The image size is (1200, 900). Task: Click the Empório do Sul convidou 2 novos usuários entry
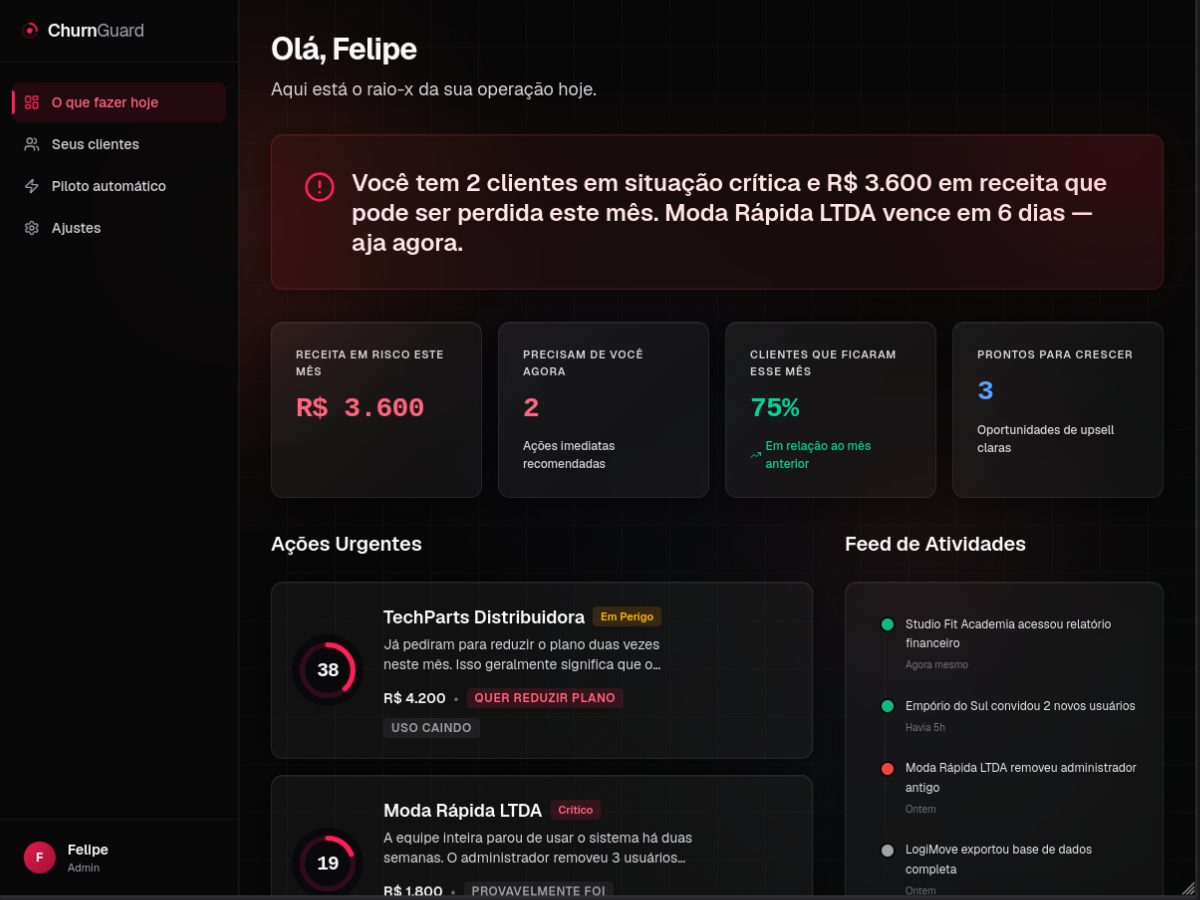pyautogui.click(x=1020, y=706)
